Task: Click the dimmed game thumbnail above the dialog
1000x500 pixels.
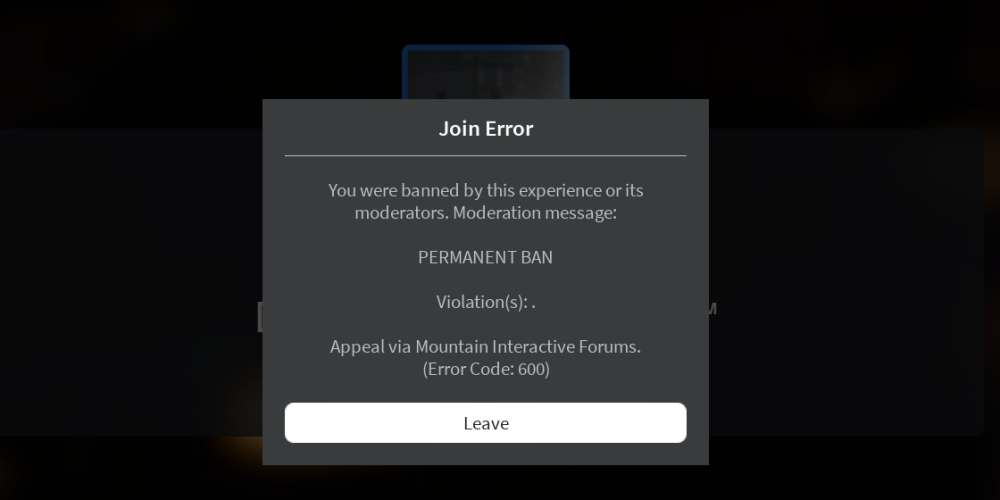Action: pos(485,72)
